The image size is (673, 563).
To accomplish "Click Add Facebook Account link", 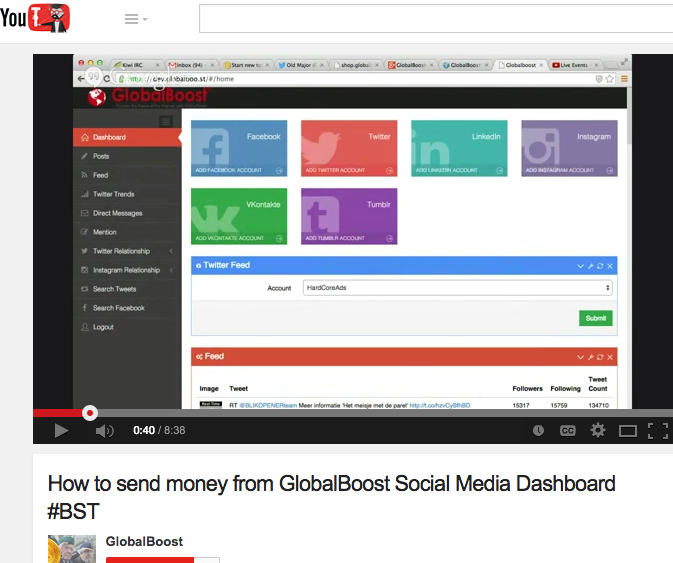I will click(x=239, y=170).
